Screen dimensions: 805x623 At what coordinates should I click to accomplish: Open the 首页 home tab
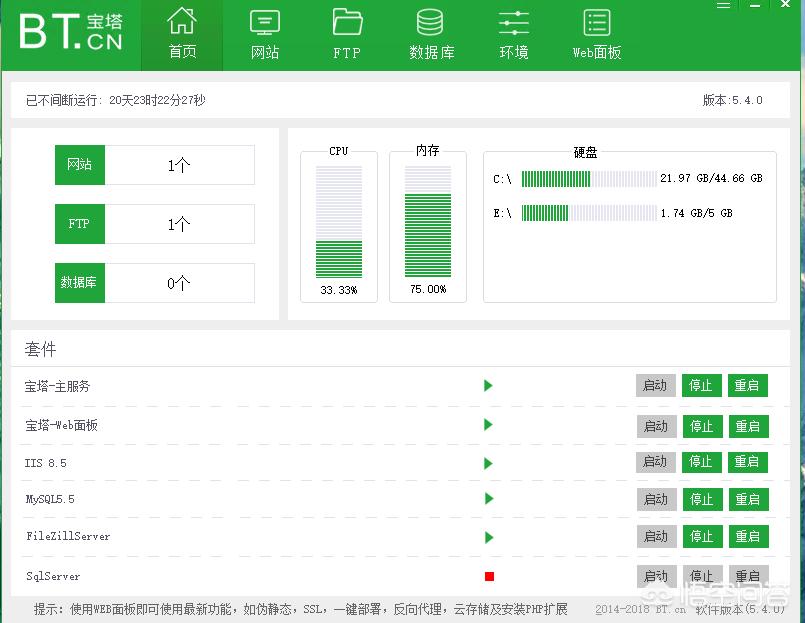tap(182, 34)
